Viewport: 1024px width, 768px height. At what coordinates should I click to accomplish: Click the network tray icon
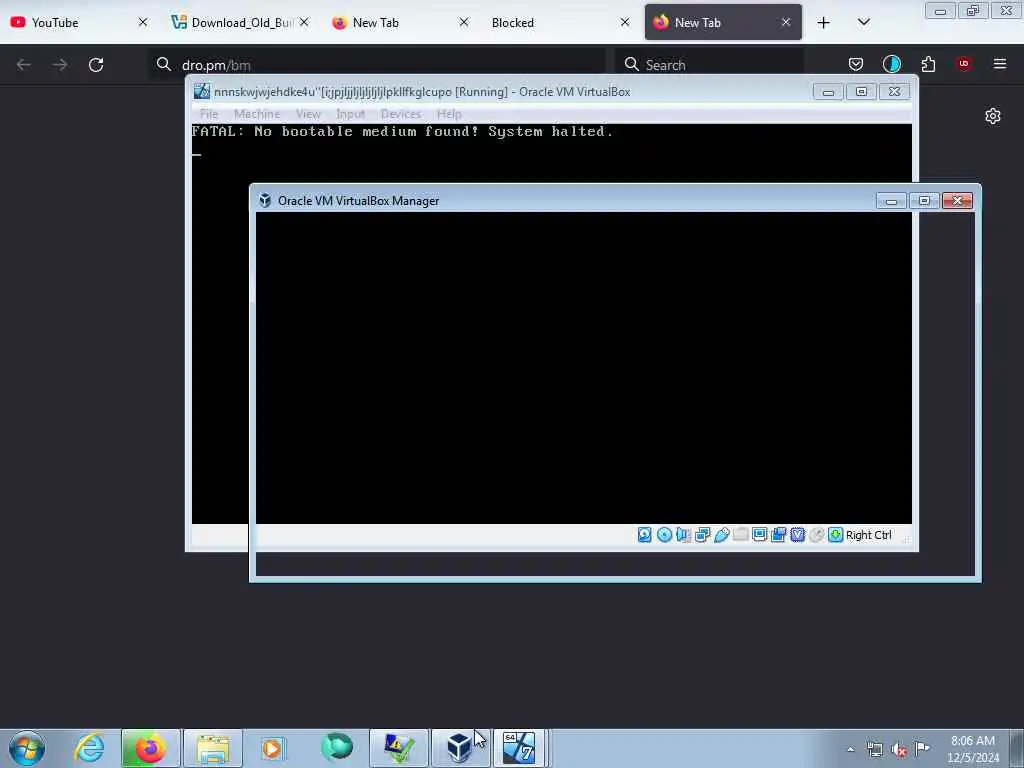874,749
